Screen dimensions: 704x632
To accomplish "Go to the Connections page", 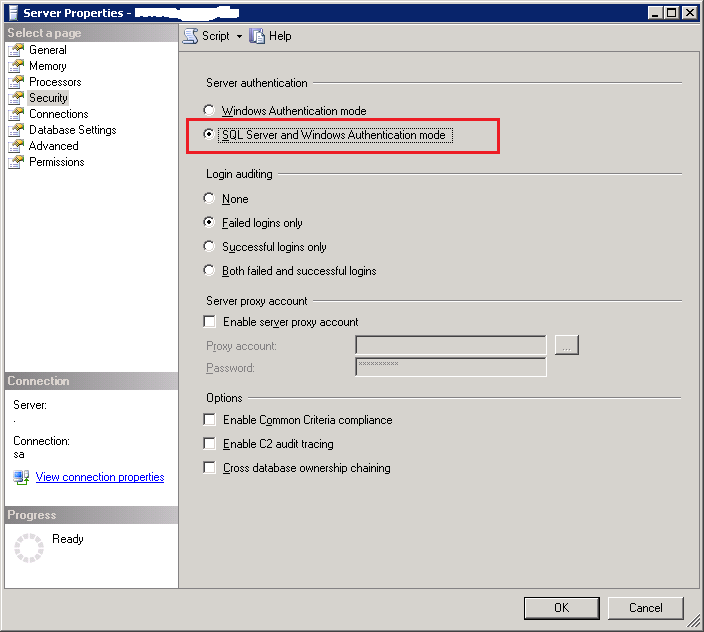I will pyautogui.click(x=59, y=114).
